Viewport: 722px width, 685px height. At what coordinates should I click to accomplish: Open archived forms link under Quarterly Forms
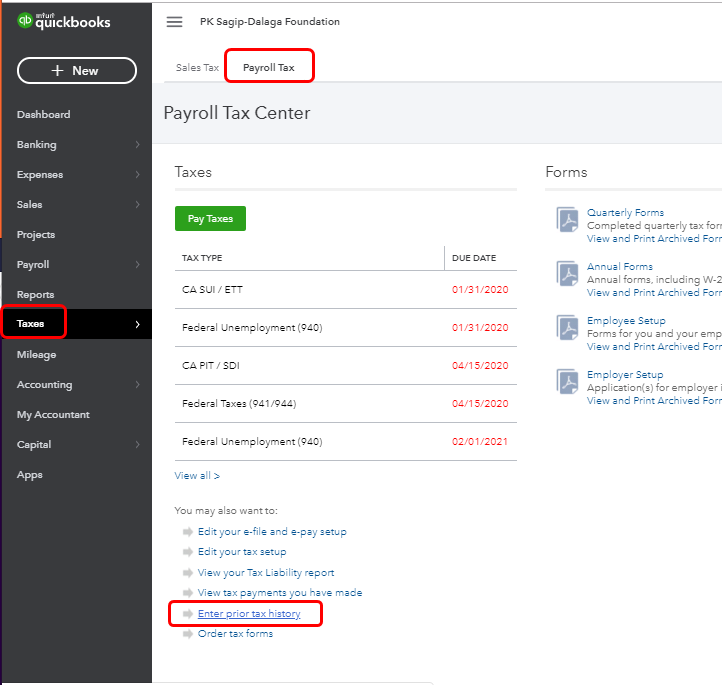pyautogui.click(x=654, y=238)
